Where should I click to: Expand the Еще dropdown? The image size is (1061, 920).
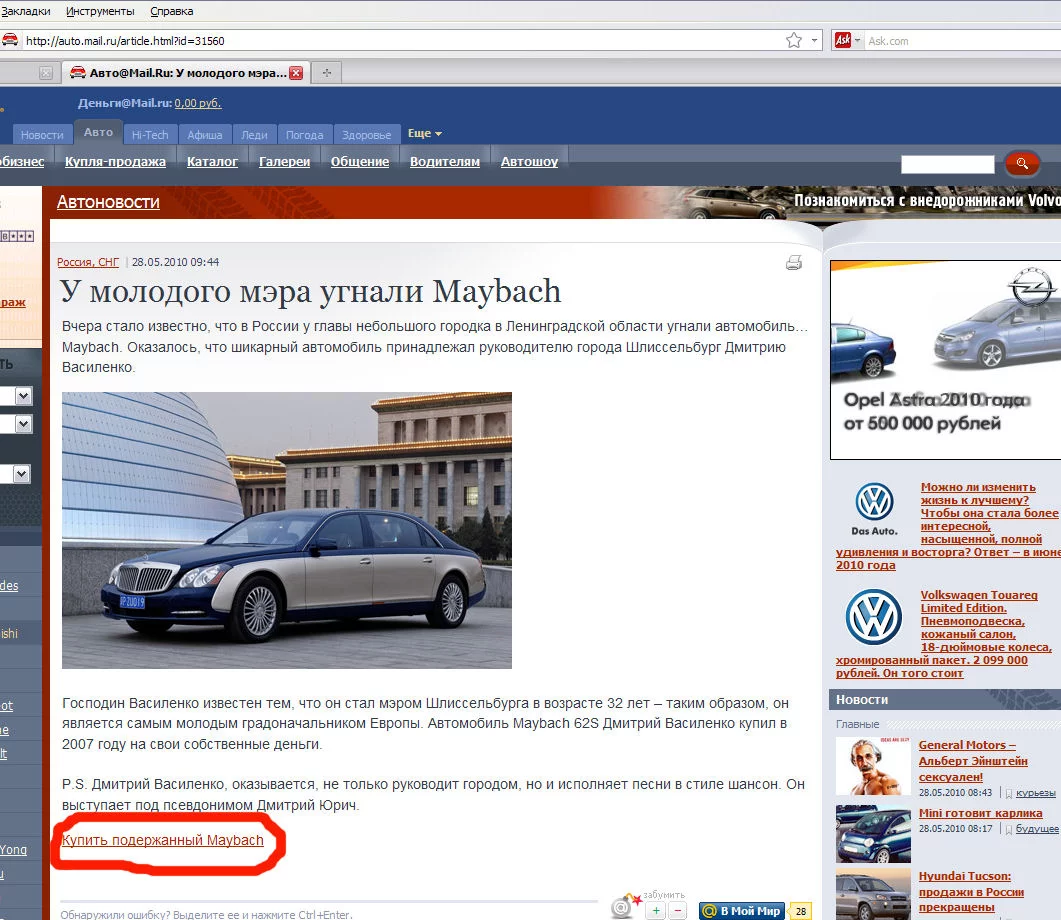pos(424,133)
